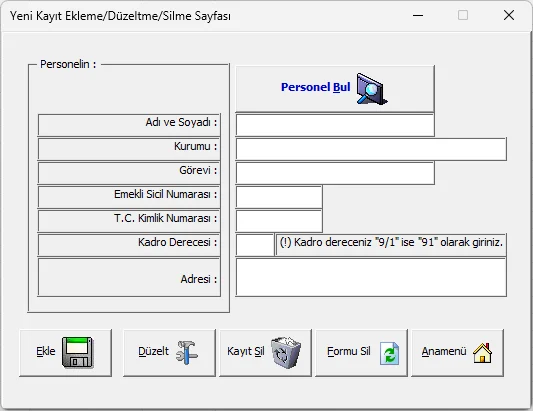
Task: Select the Kurumu text box
Action: pyautogui.click(x=371, y=149)
